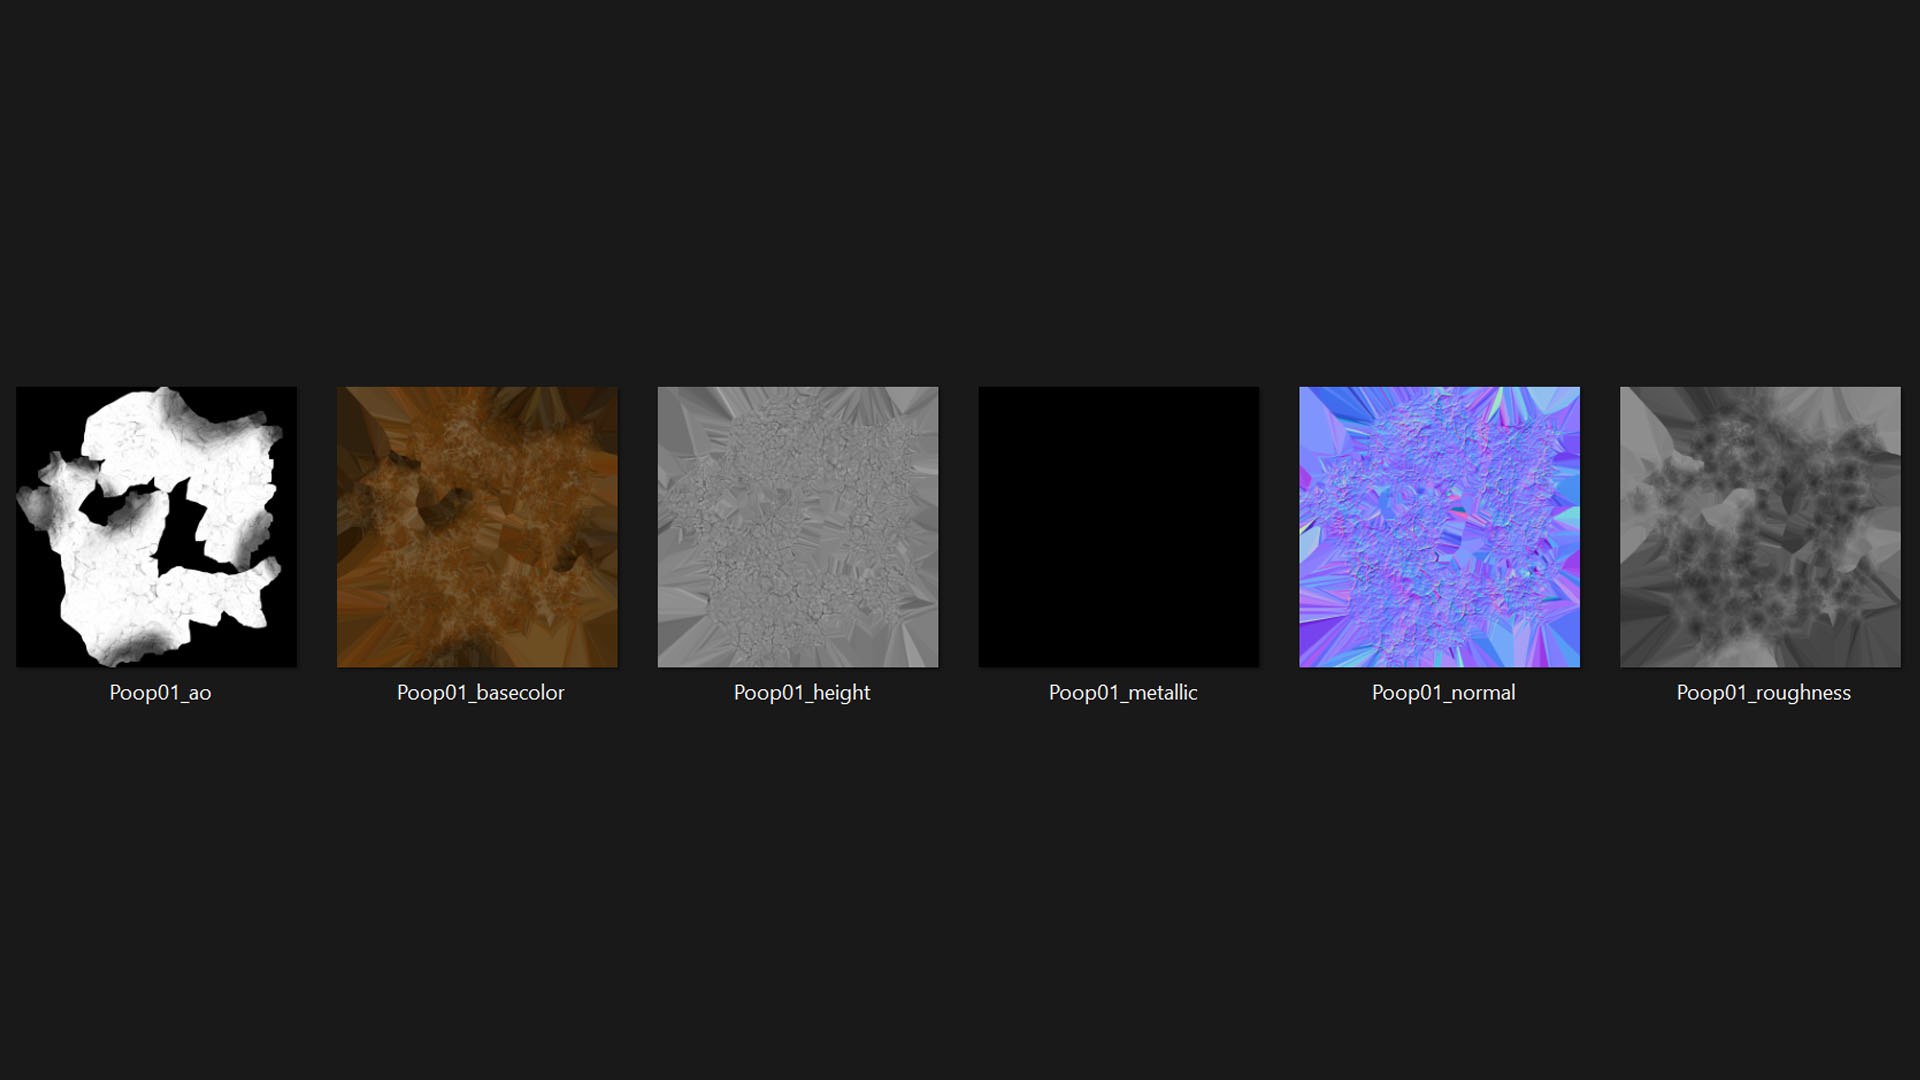The height and width of the screenshot is (1080, 1920).
Task: Select the purple Poop01_normal map thumbnail
Action: pyautogui.click(x=1440, y=527)
